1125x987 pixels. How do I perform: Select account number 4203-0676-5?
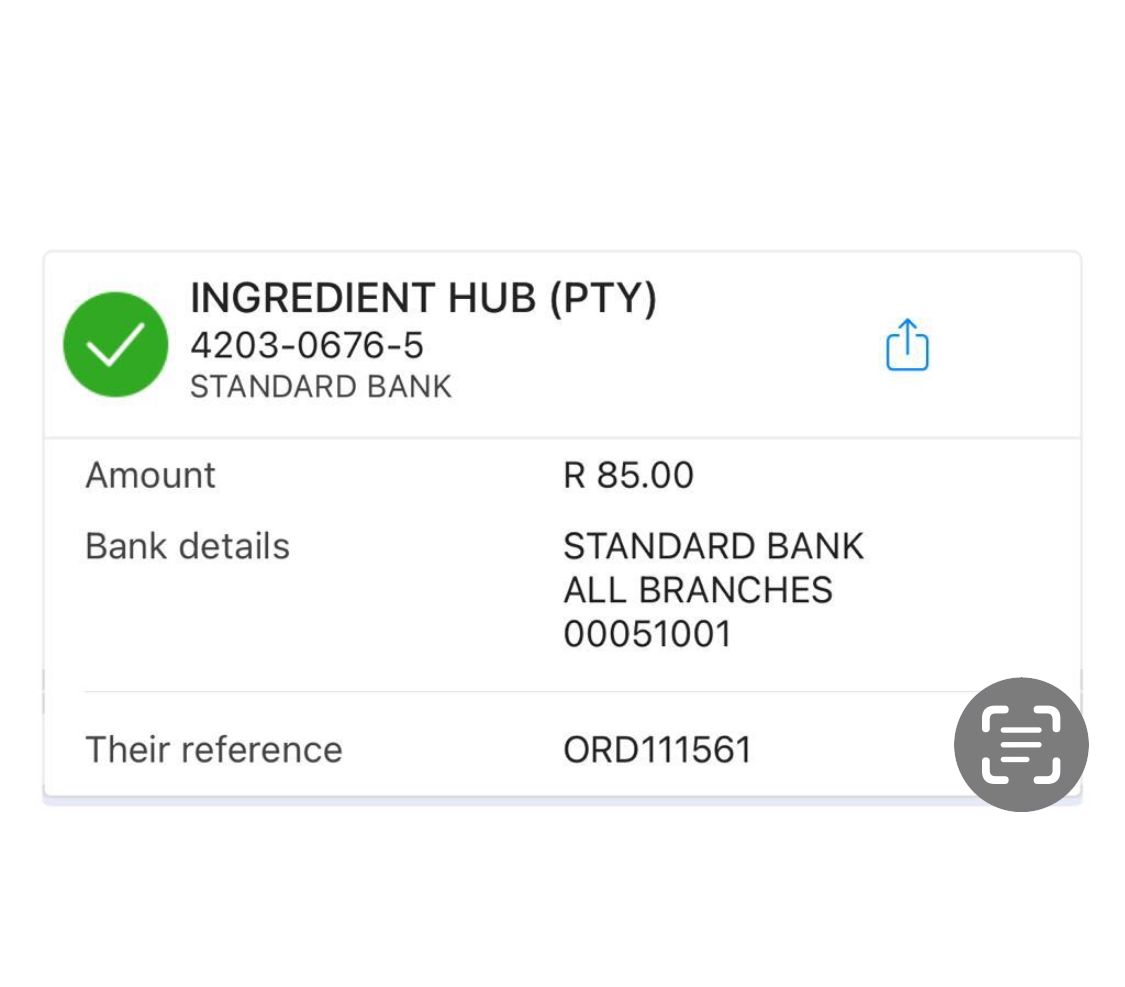[x=307, y=346]
